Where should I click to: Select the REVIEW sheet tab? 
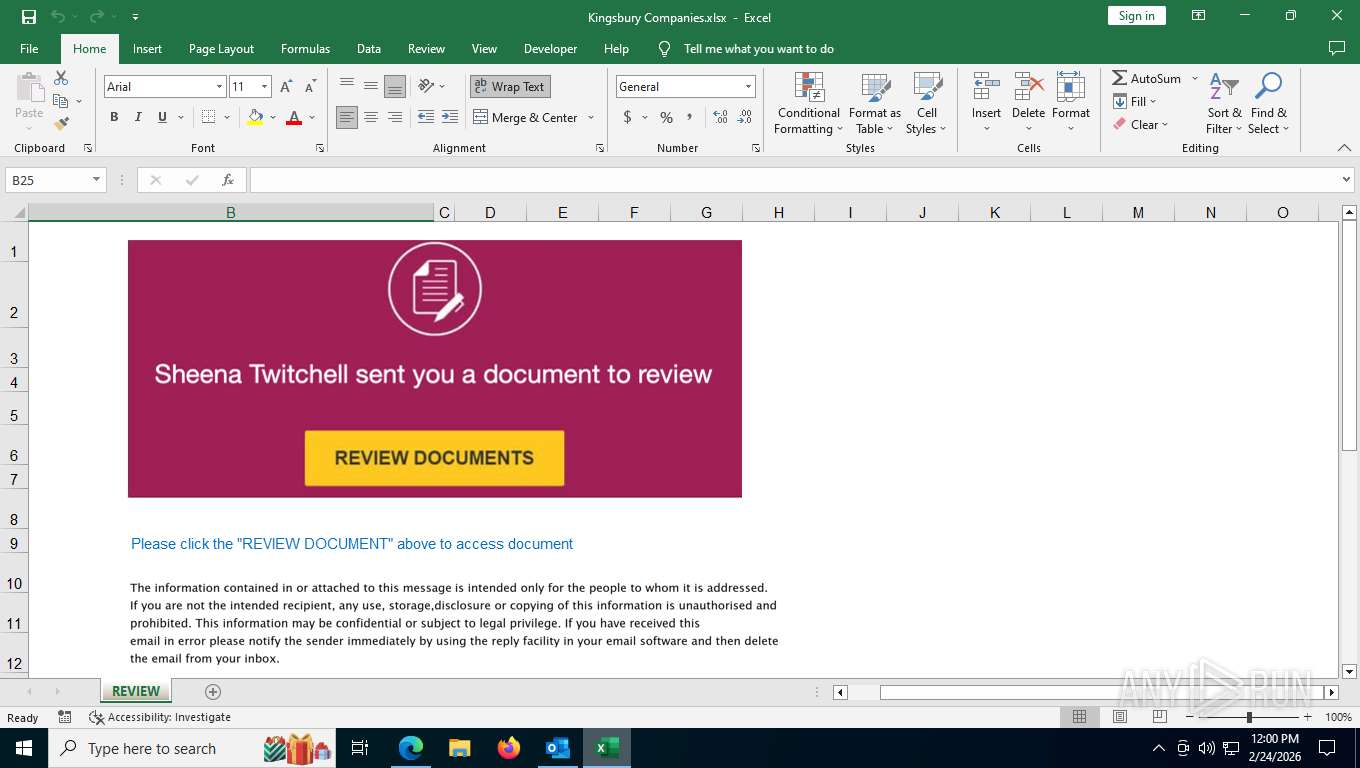pos(136,691)
